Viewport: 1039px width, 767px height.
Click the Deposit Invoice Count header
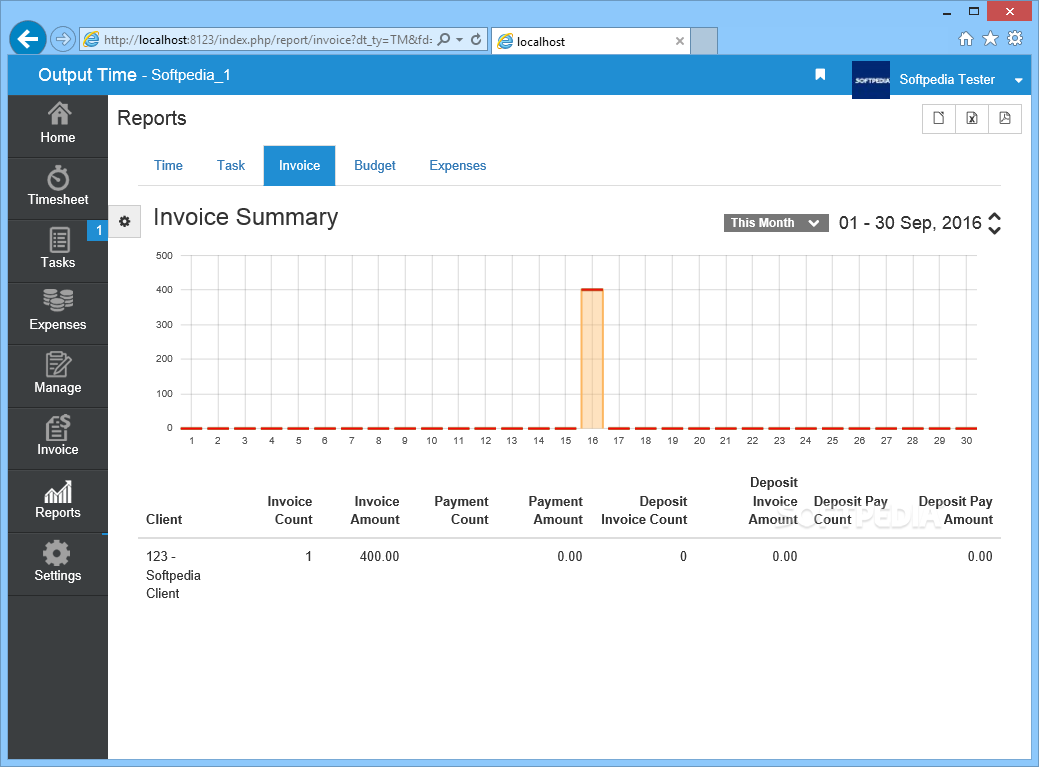click(x=644, y=511)
